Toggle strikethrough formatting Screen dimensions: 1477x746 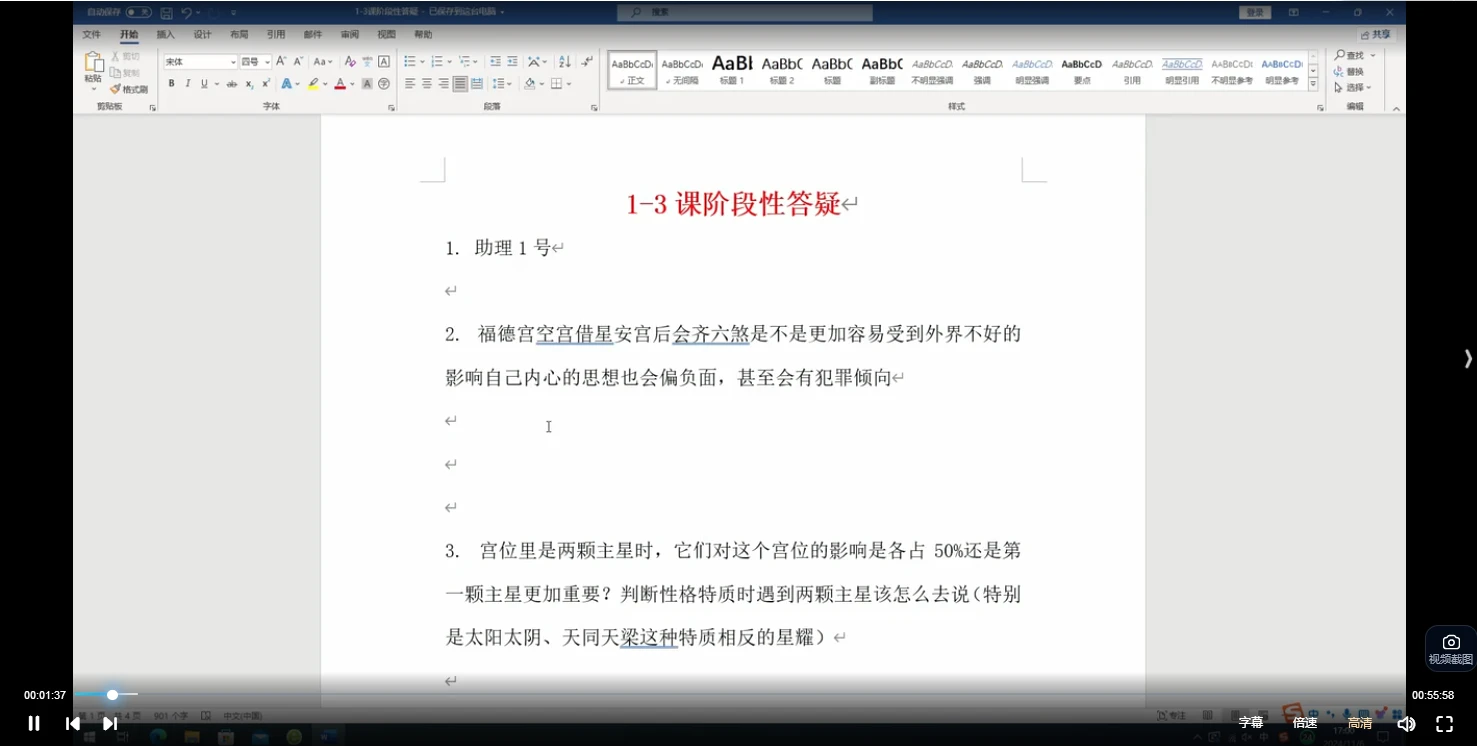pos(232,84)
